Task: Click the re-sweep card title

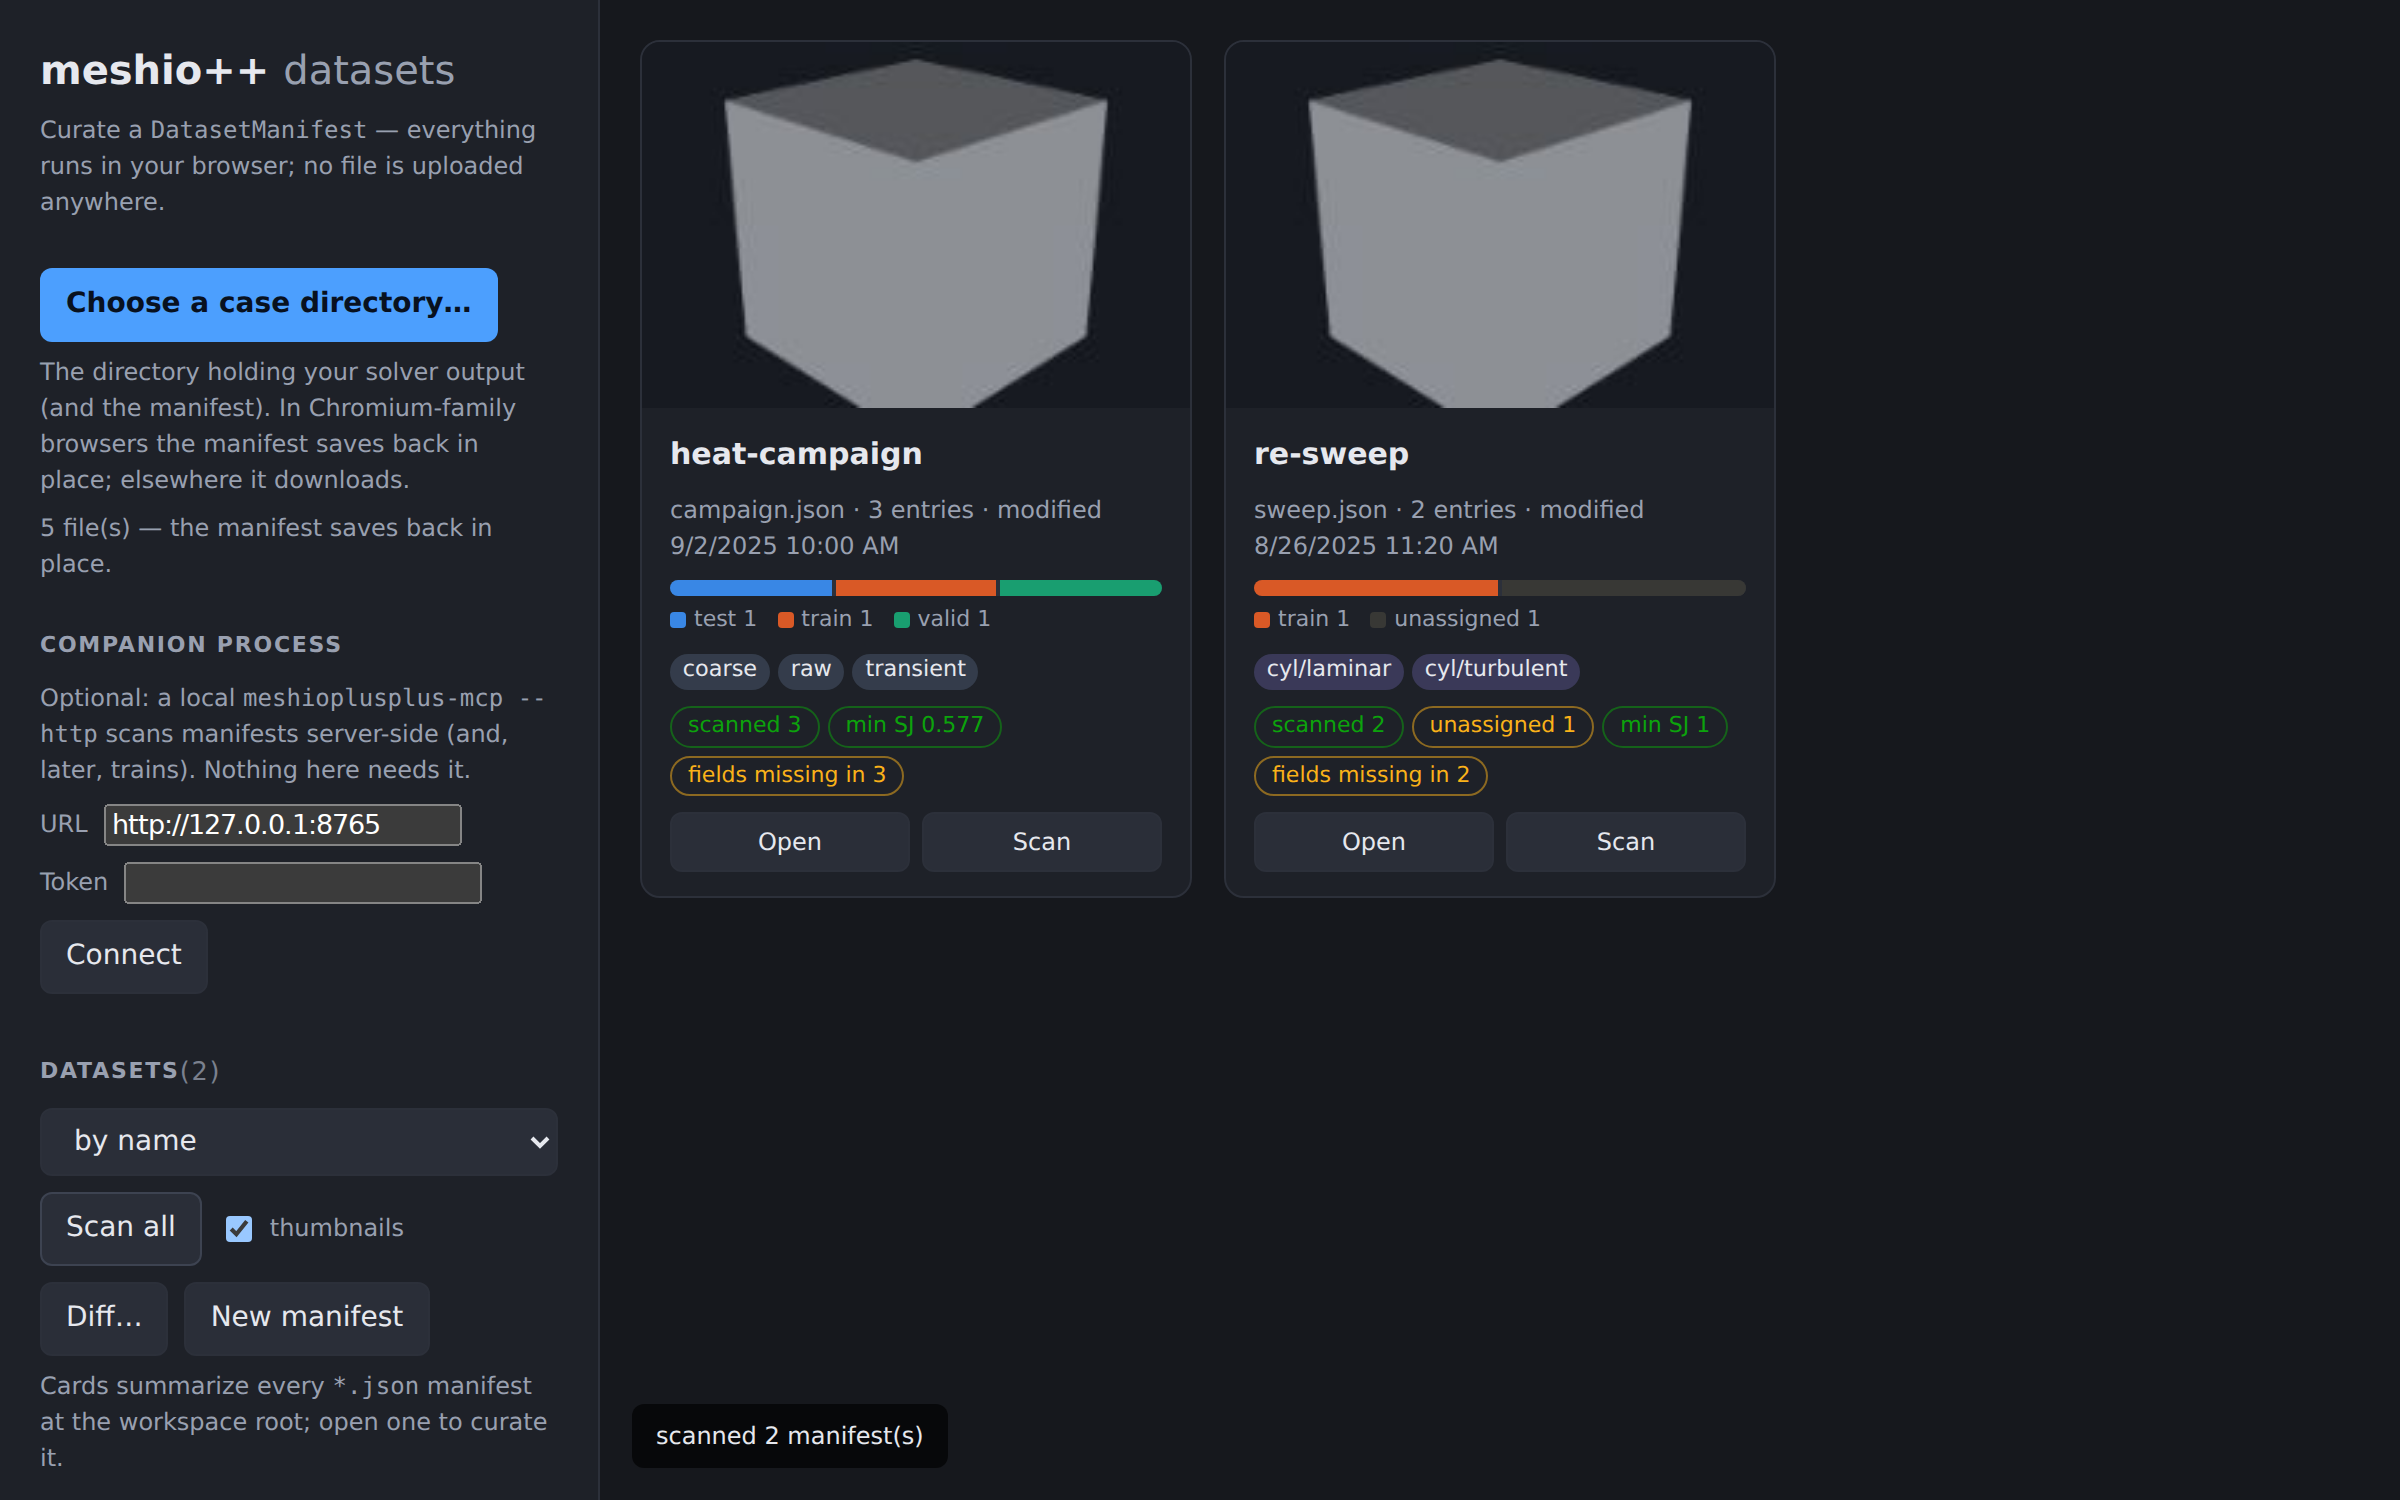Action: click(1331, 454)
